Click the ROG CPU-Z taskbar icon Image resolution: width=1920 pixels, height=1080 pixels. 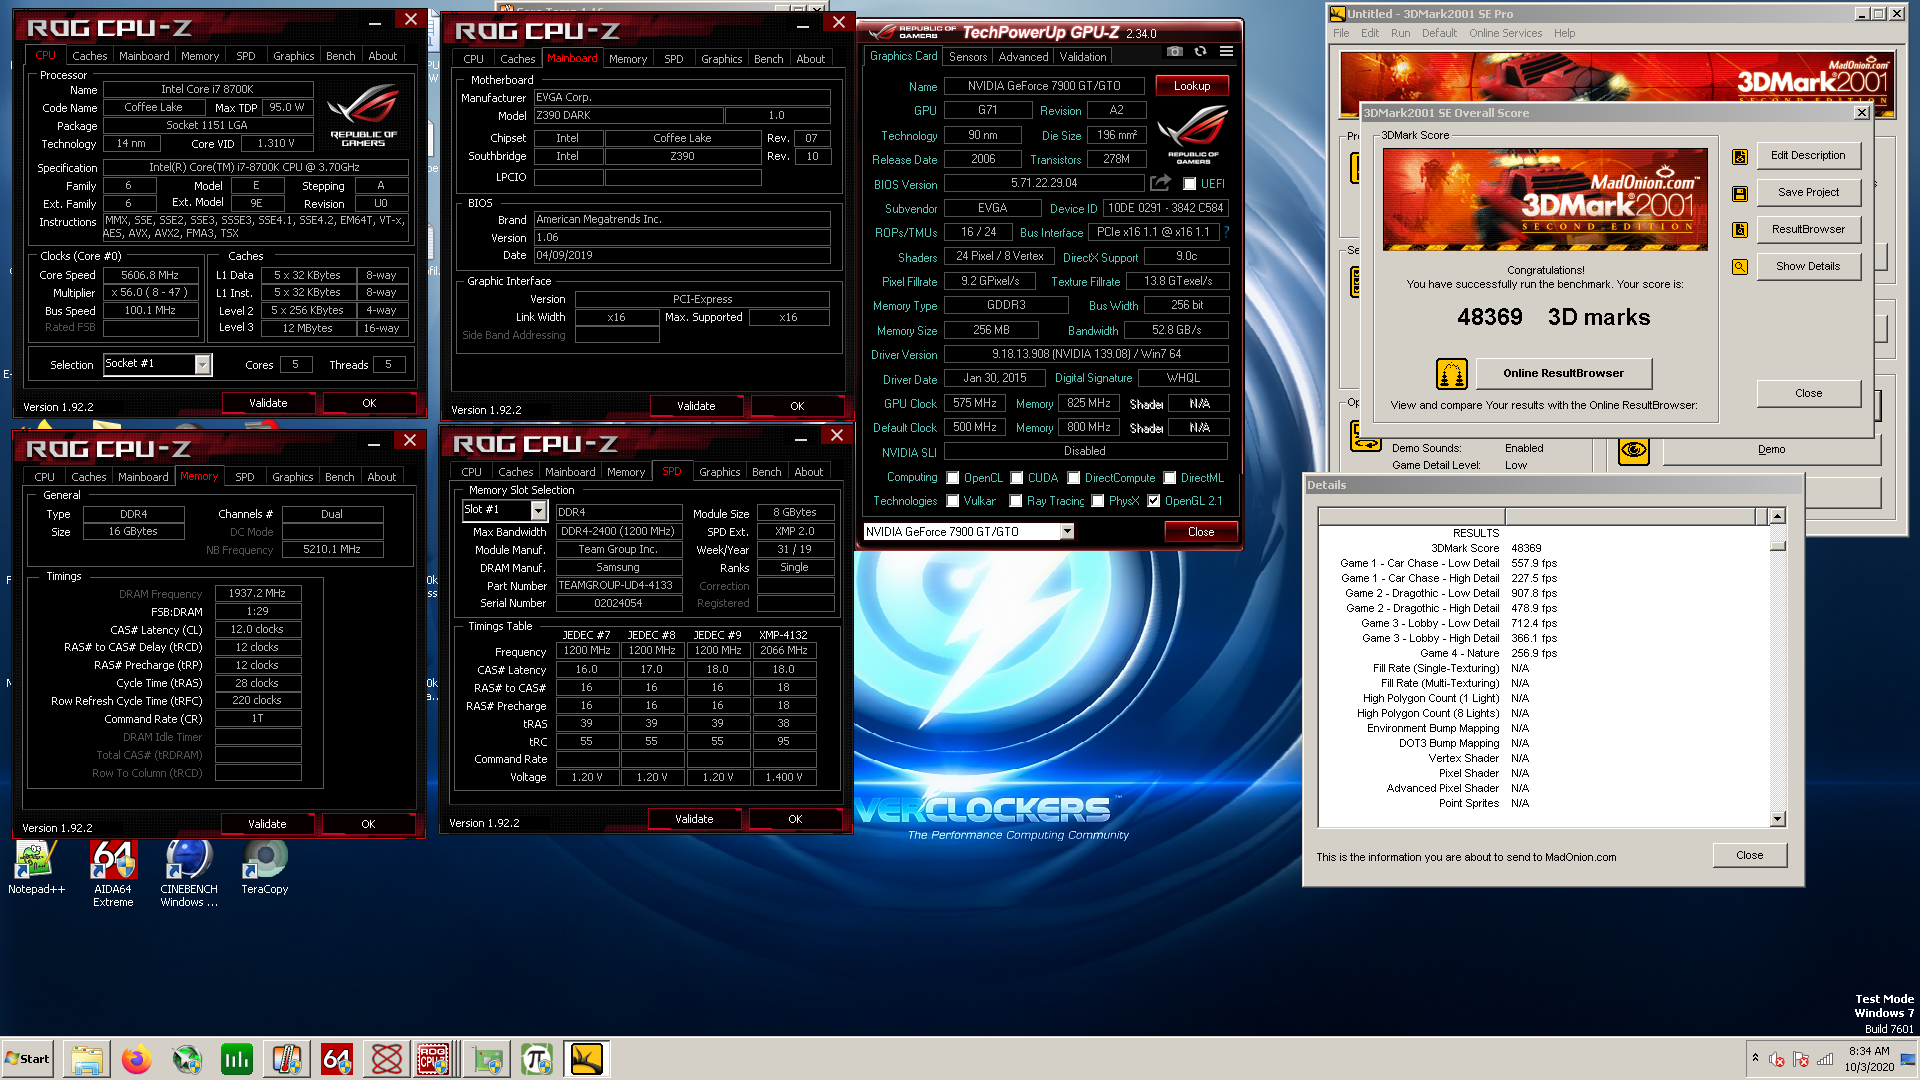click(433, 1059)
